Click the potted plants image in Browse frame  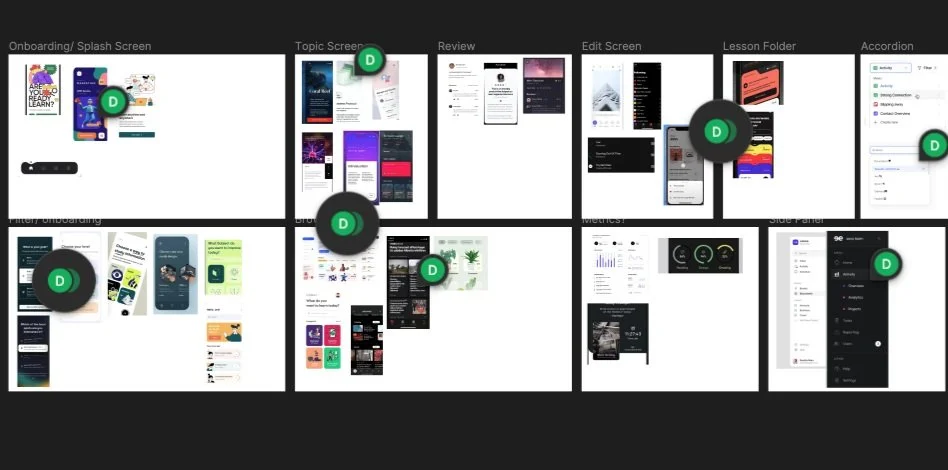tap(461, 263)
